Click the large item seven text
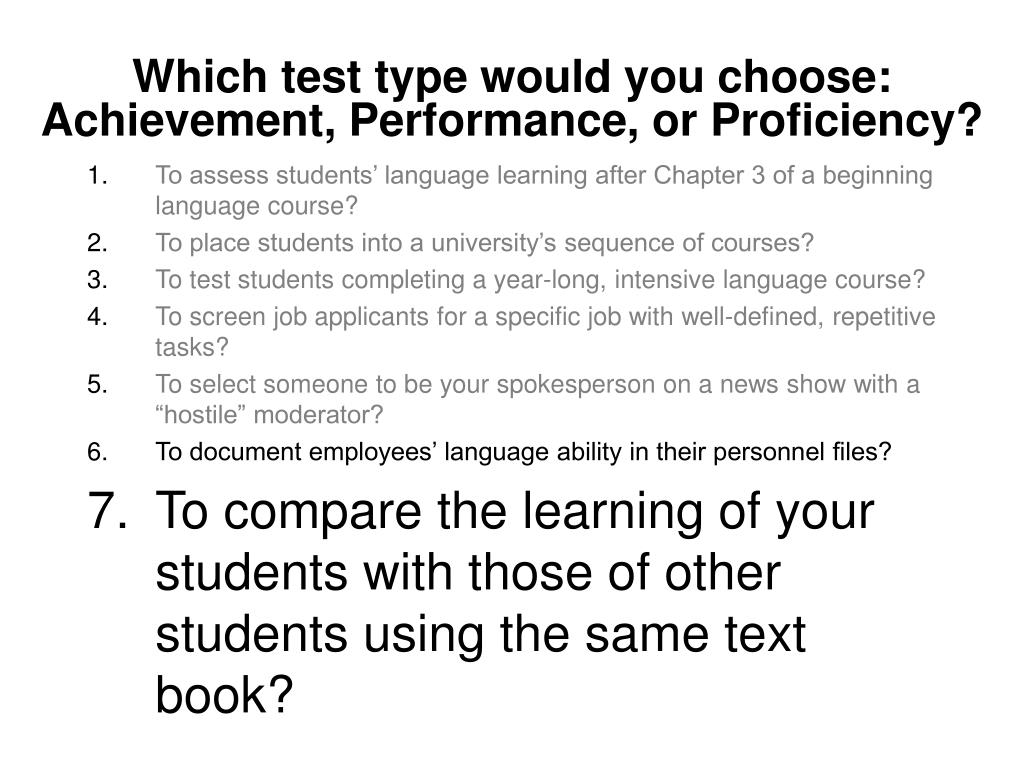Image resolution: width=1024 pixels, height=768 pixels. coord(515,602)
